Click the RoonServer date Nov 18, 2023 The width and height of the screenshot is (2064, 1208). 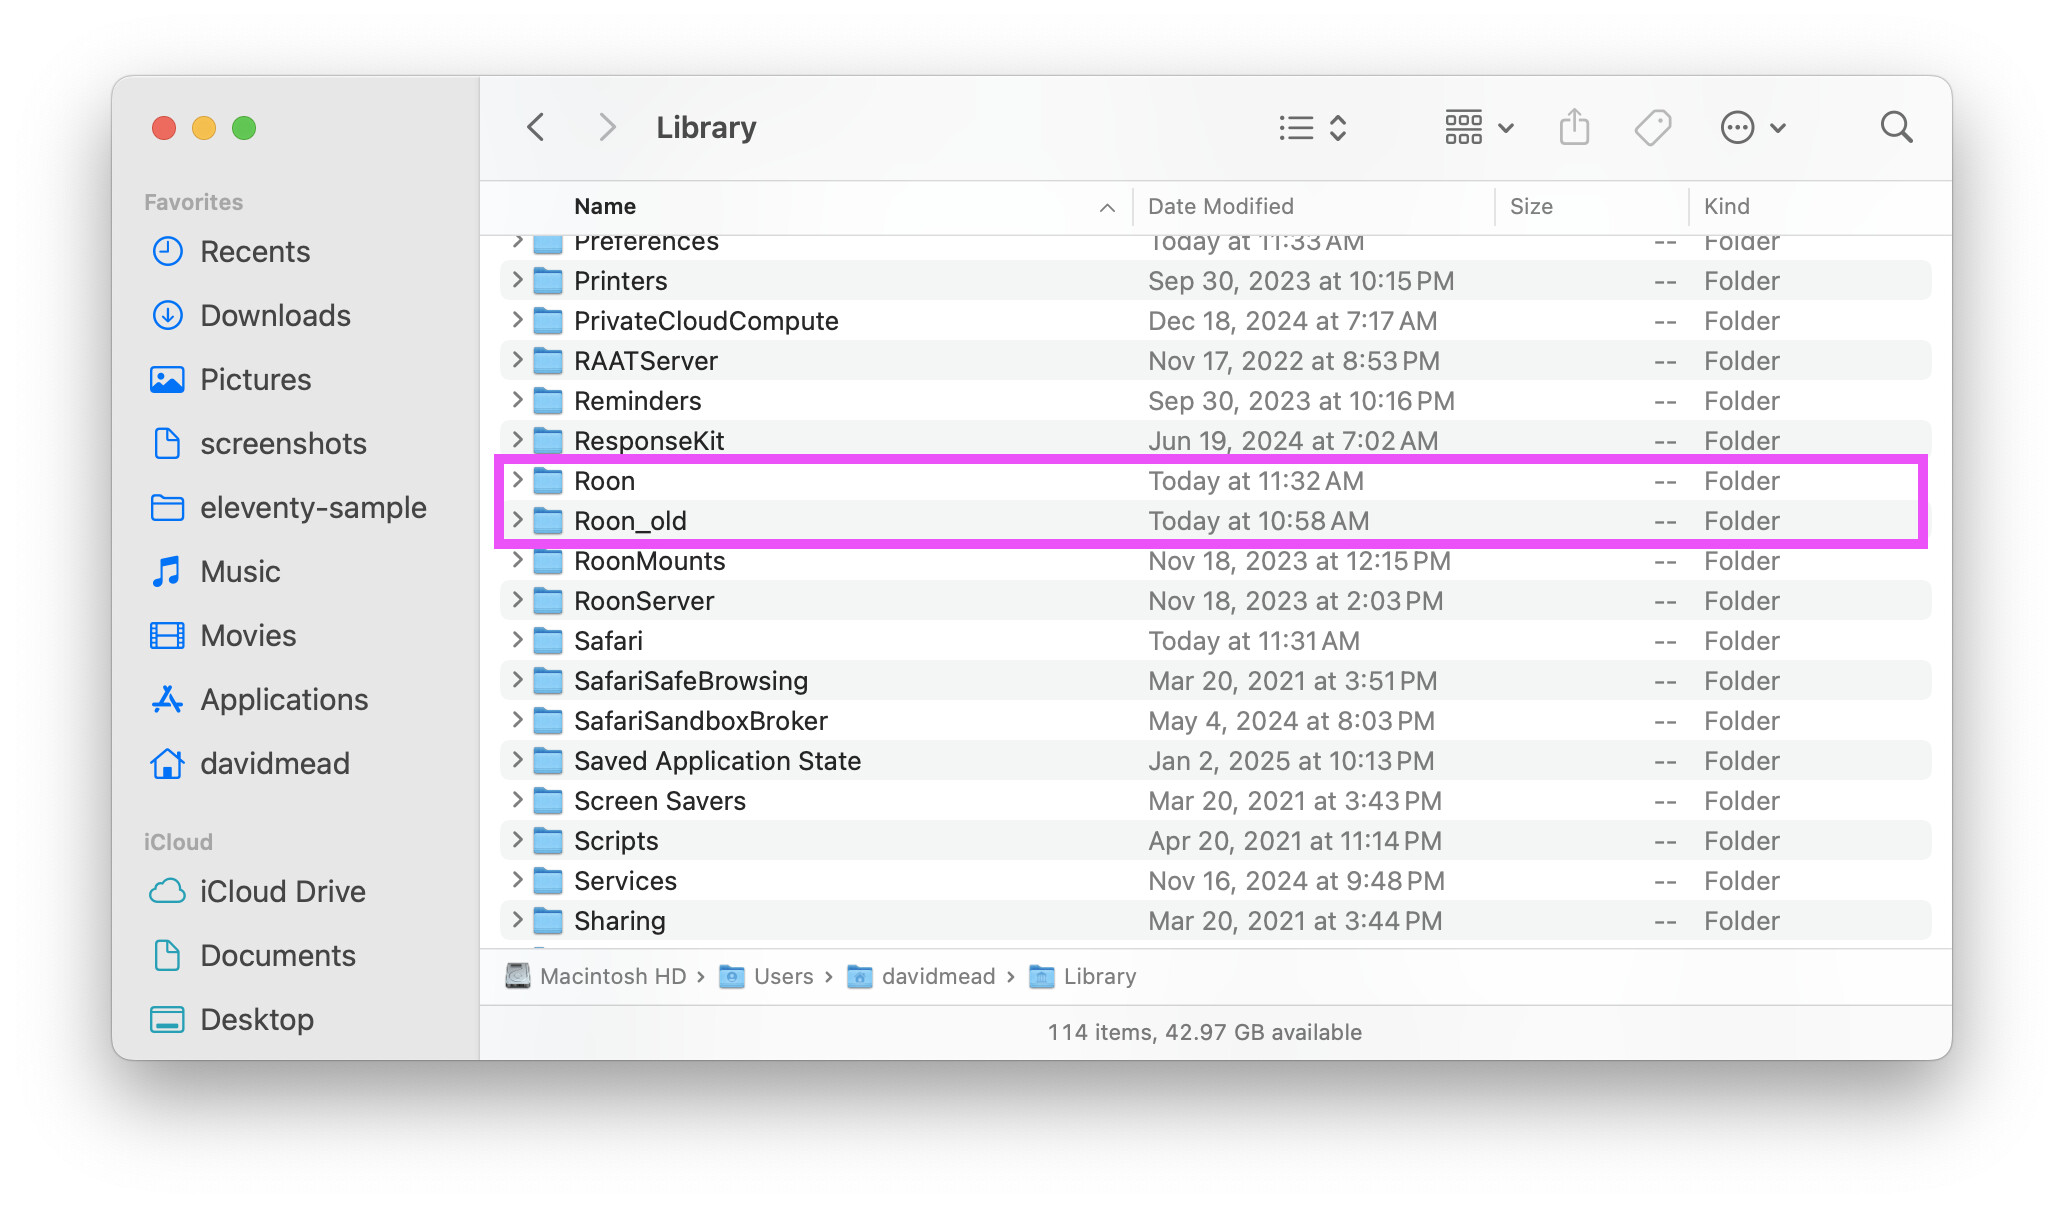[x=1295, y=601]
